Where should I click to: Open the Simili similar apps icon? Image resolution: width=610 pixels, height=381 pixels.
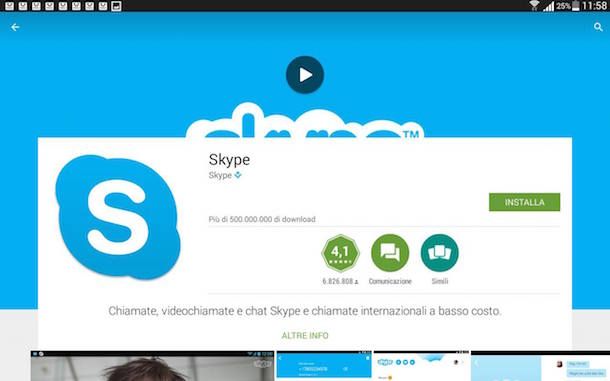(440, 253)
